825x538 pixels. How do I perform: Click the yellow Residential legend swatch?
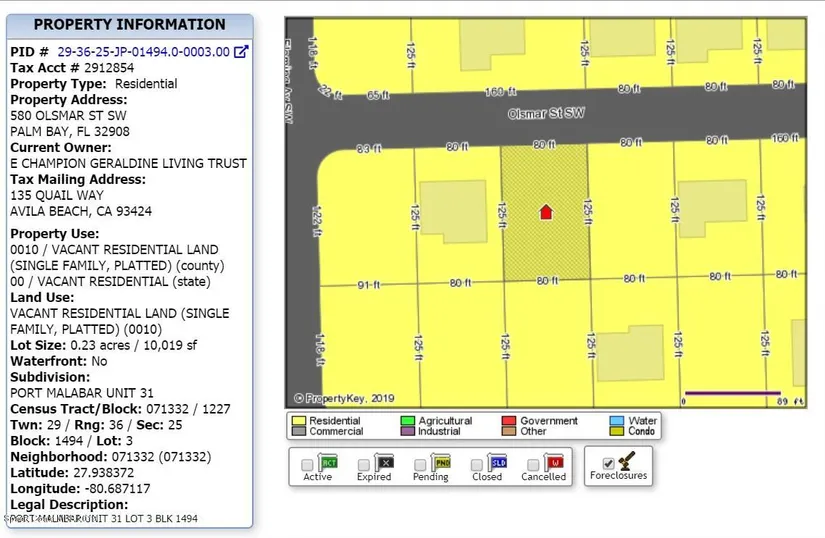pos(297,421)
